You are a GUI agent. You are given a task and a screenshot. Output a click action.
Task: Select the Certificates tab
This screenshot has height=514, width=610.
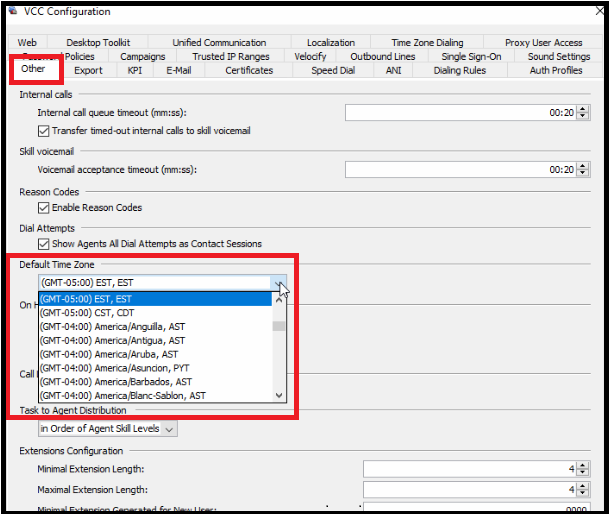[249, 70]
